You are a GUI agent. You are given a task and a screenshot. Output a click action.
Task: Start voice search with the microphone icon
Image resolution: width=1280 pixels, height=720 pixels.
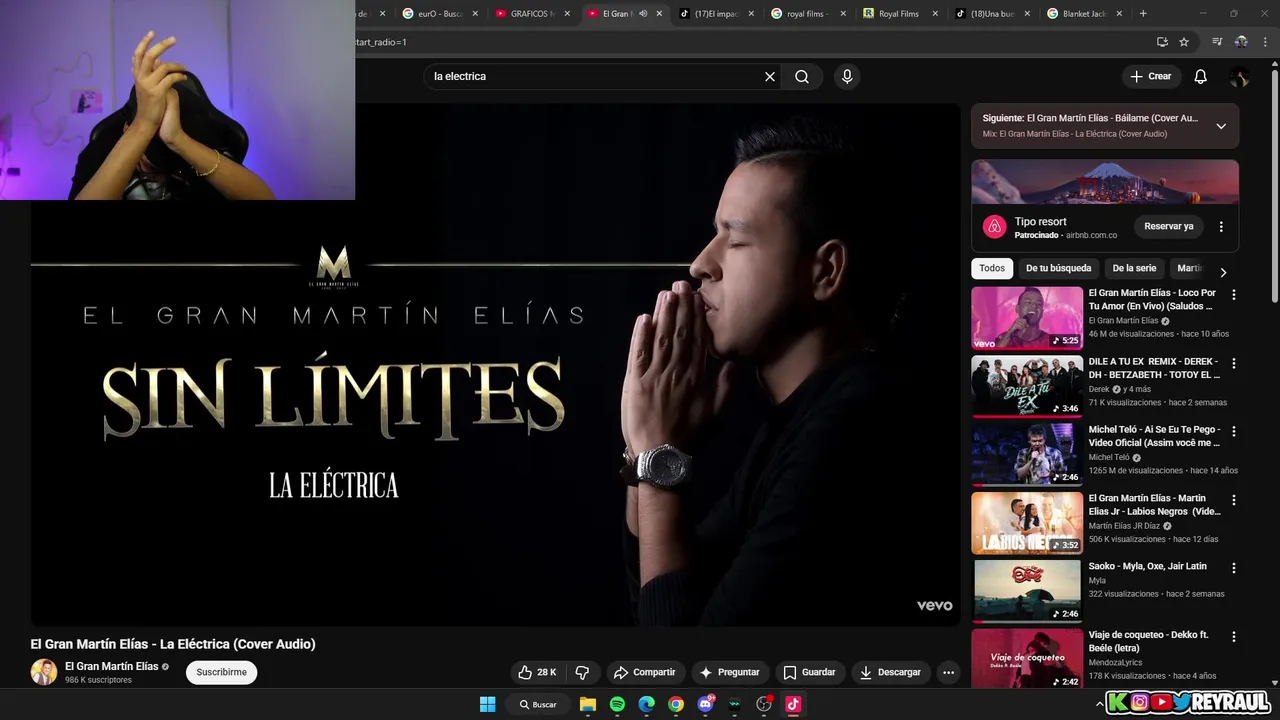tap(847, 76)
